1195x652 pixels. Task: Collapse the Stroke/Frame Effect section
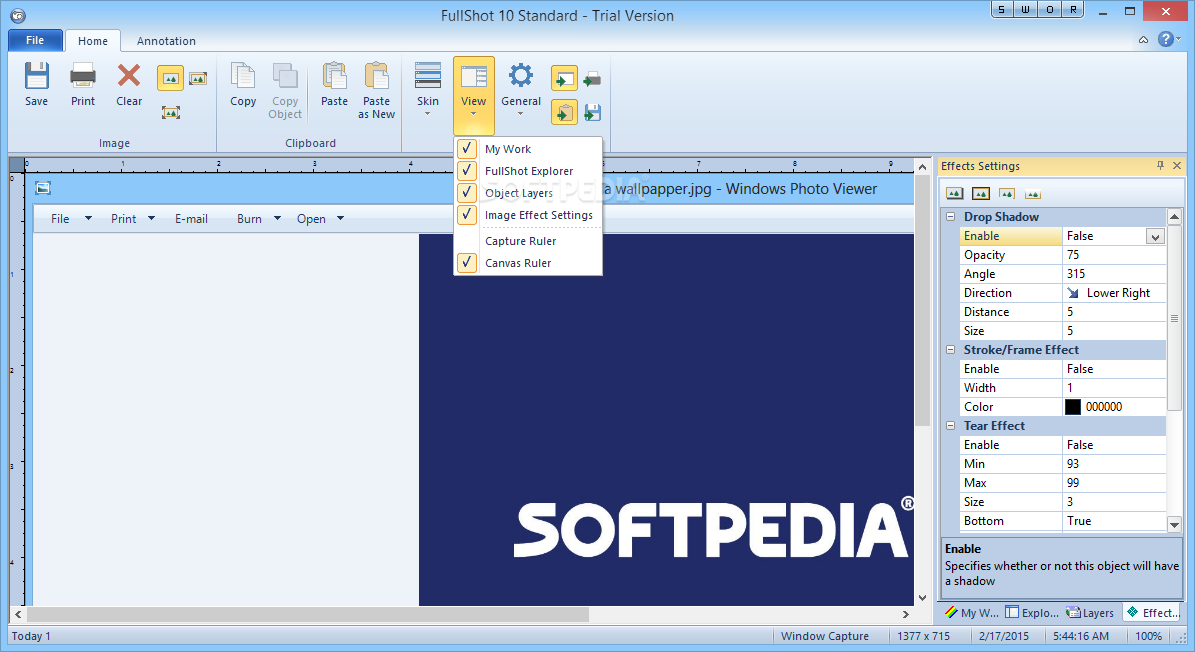click(x=950, y=350)
